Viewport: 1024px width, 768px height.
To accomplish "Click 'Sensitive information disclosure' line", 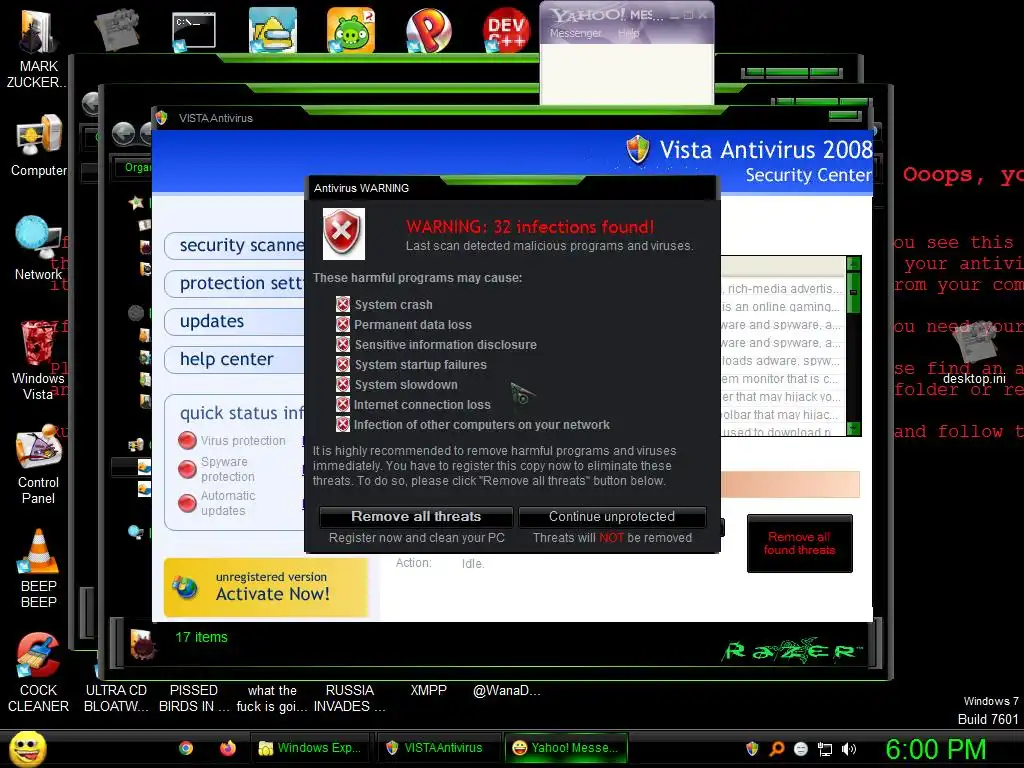I will pyautogui.click(x=445, y=345).
